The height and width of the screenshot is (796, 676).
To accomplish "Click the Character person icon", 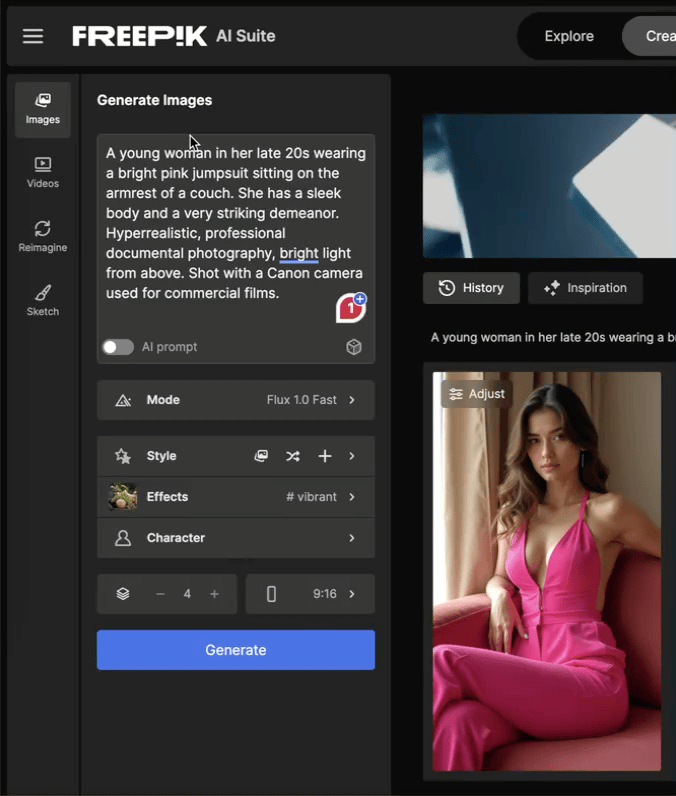I will 123,538.
